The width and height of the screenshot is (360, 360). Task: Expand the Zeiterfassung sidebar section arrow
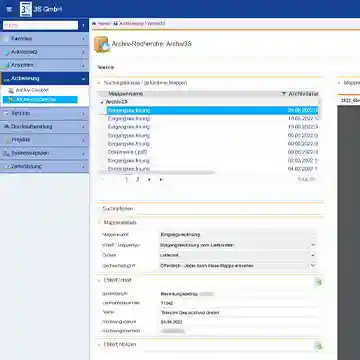tap(83, 167)
